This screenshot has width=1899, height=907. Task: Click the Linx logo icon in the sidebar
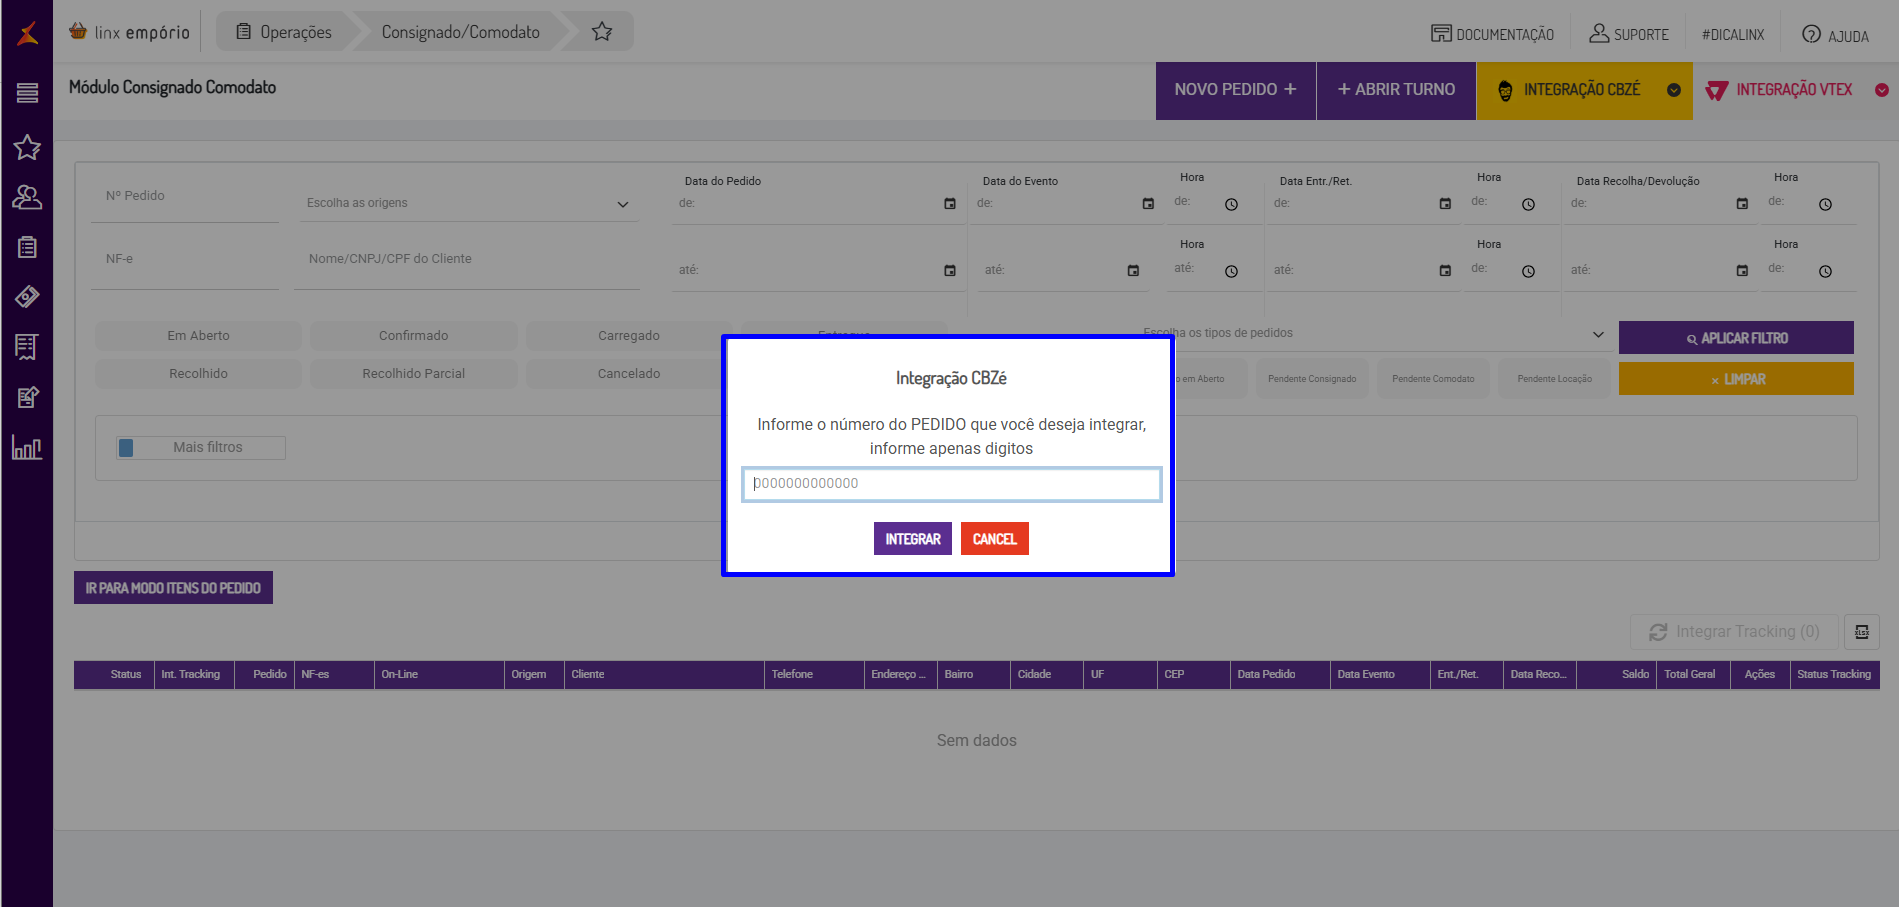point(28,33)
